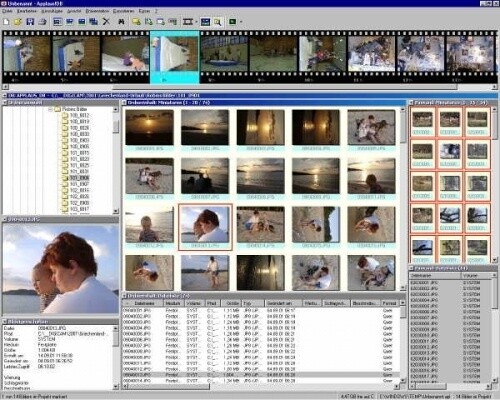Screen dimensions: 500x400
Task: Select the first sunset thumbnail in the grid
Action: click(x=149, y=128)
